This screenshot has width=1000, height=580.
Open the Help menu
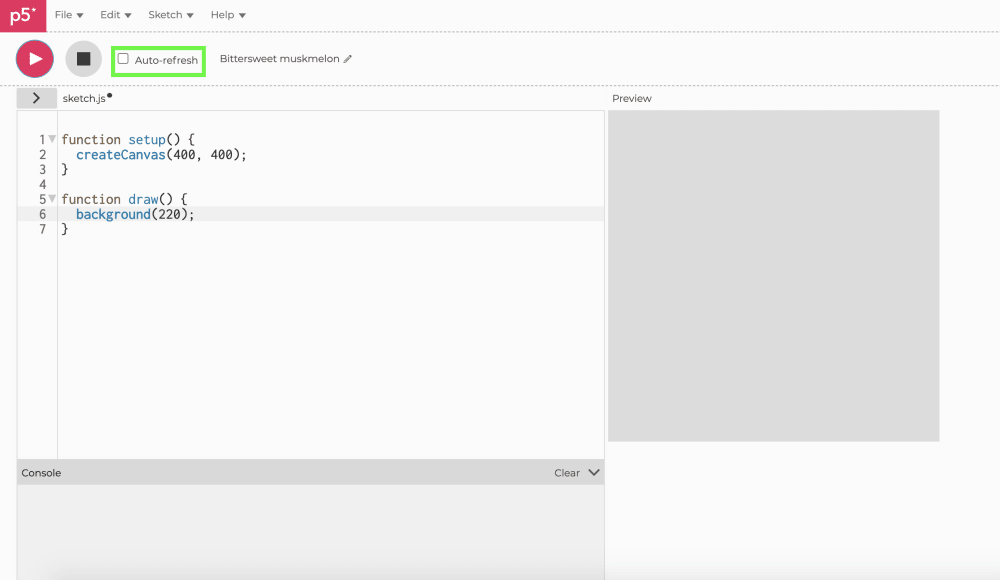(x=228, y=15)
